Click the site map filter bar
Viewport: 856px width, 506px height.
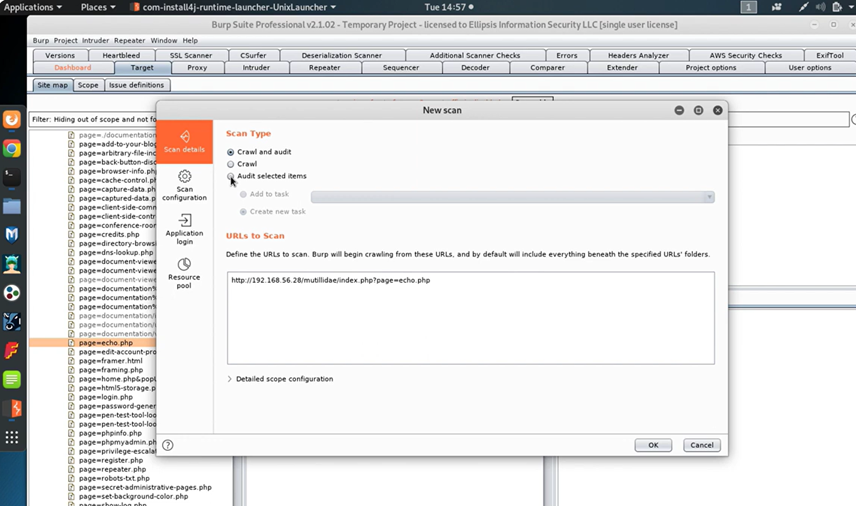click(93, 119)
